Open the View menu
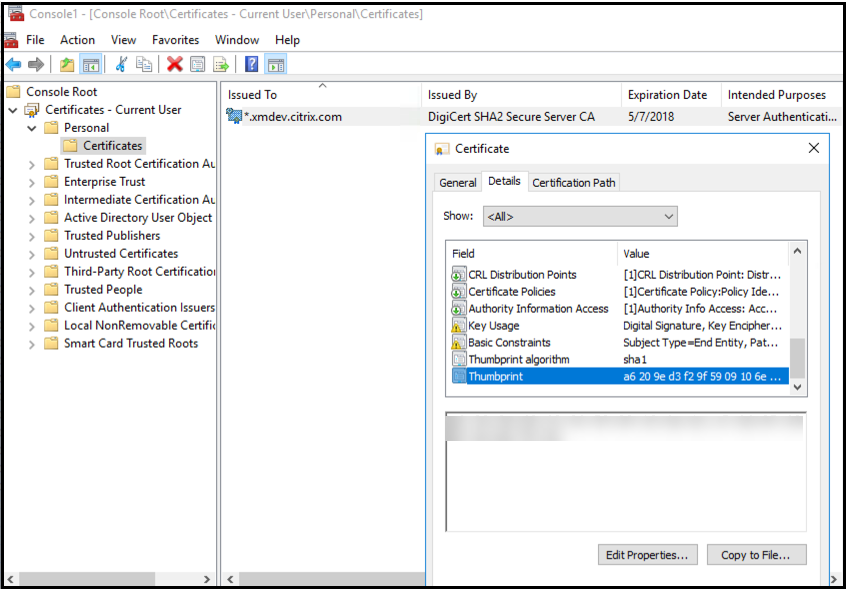This screenshot has width=846, height=589. 124,40
